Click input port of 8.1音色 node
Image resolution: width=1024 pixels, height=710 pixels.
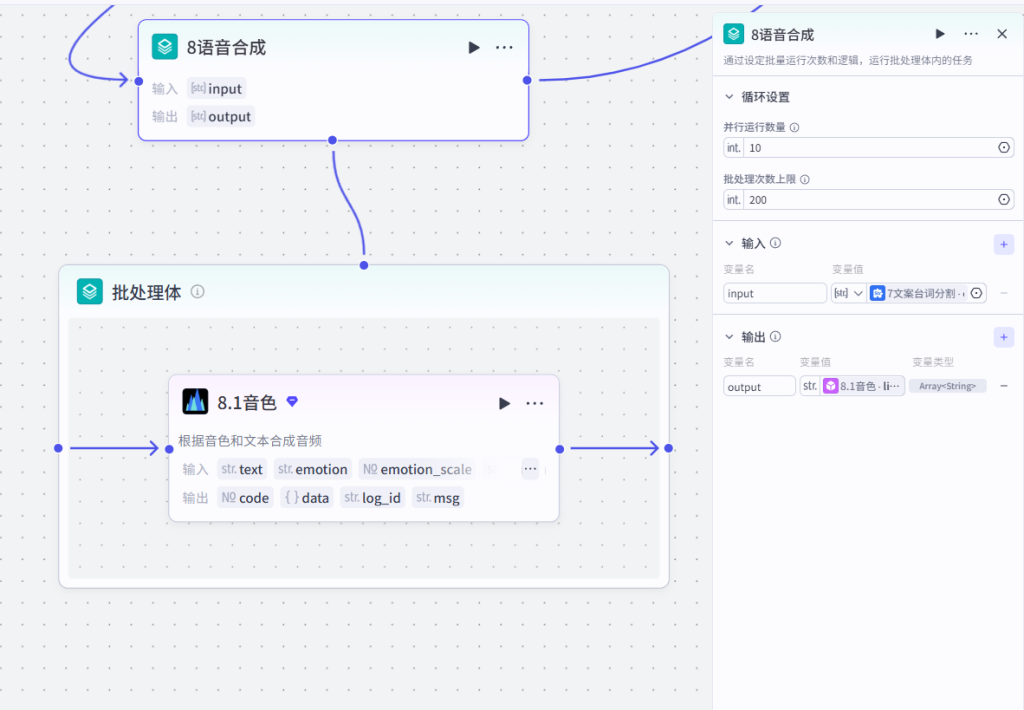[169, 449]
